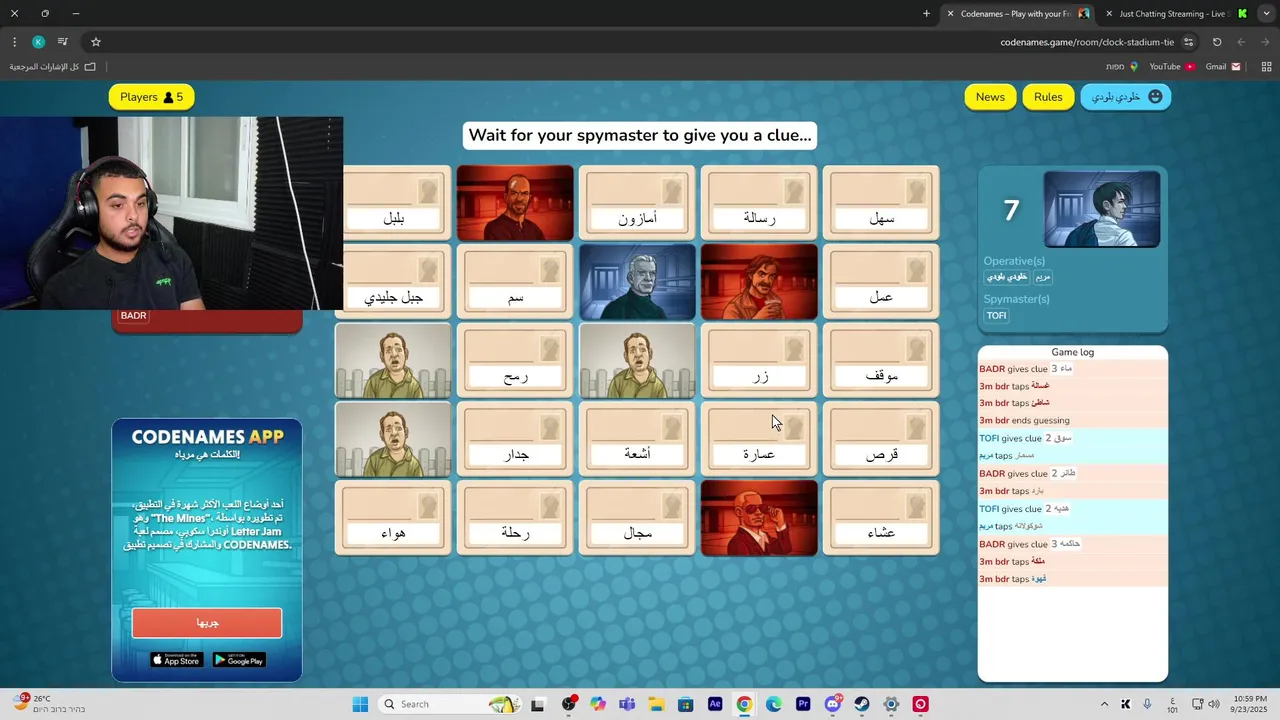
Task: Open Task View from taskbar
Action: point(538,704)
